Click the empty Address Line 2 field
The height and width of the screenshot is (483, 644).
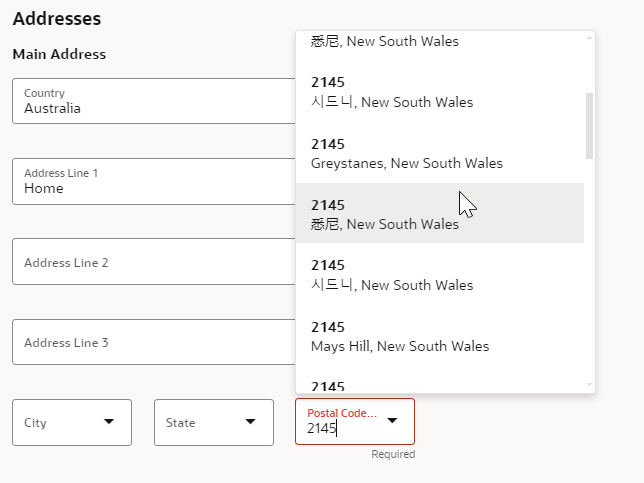(x=154, y=262)
